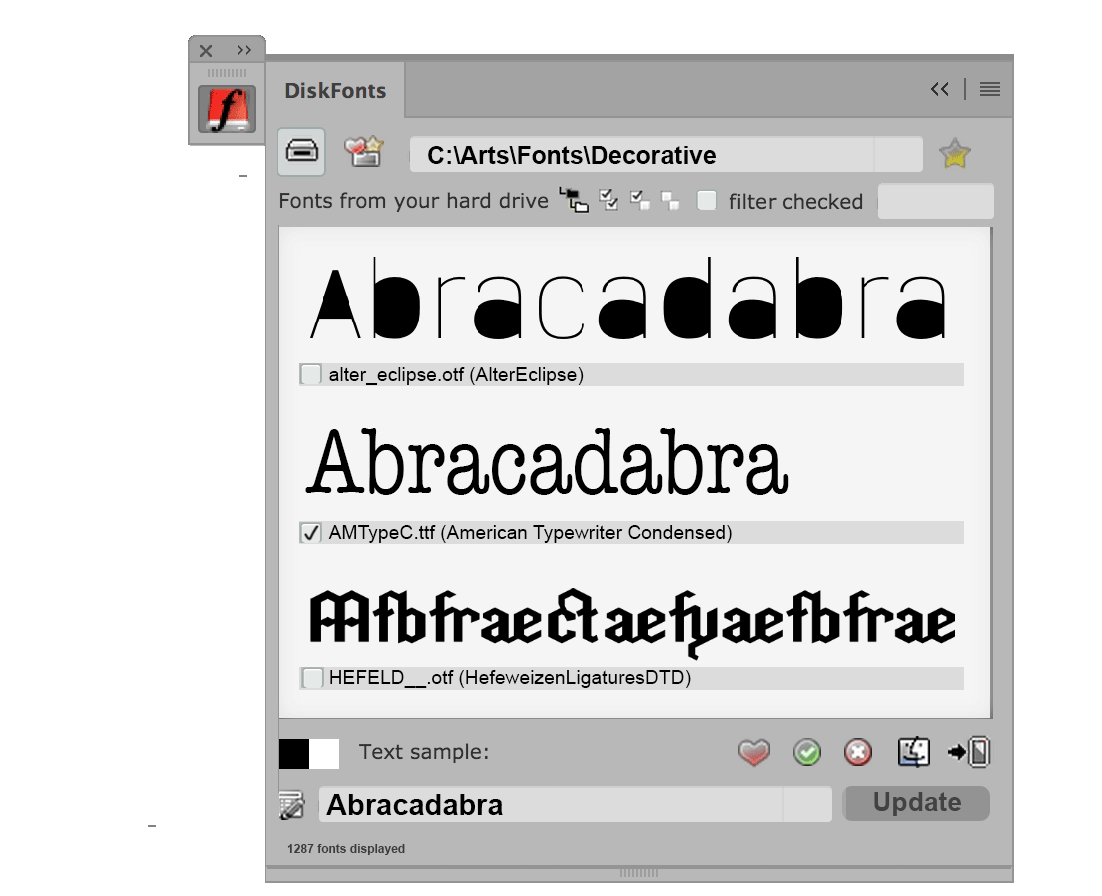1102x896 pixels.
Task: Click the red X remove icon
Action: click(858, 752)
